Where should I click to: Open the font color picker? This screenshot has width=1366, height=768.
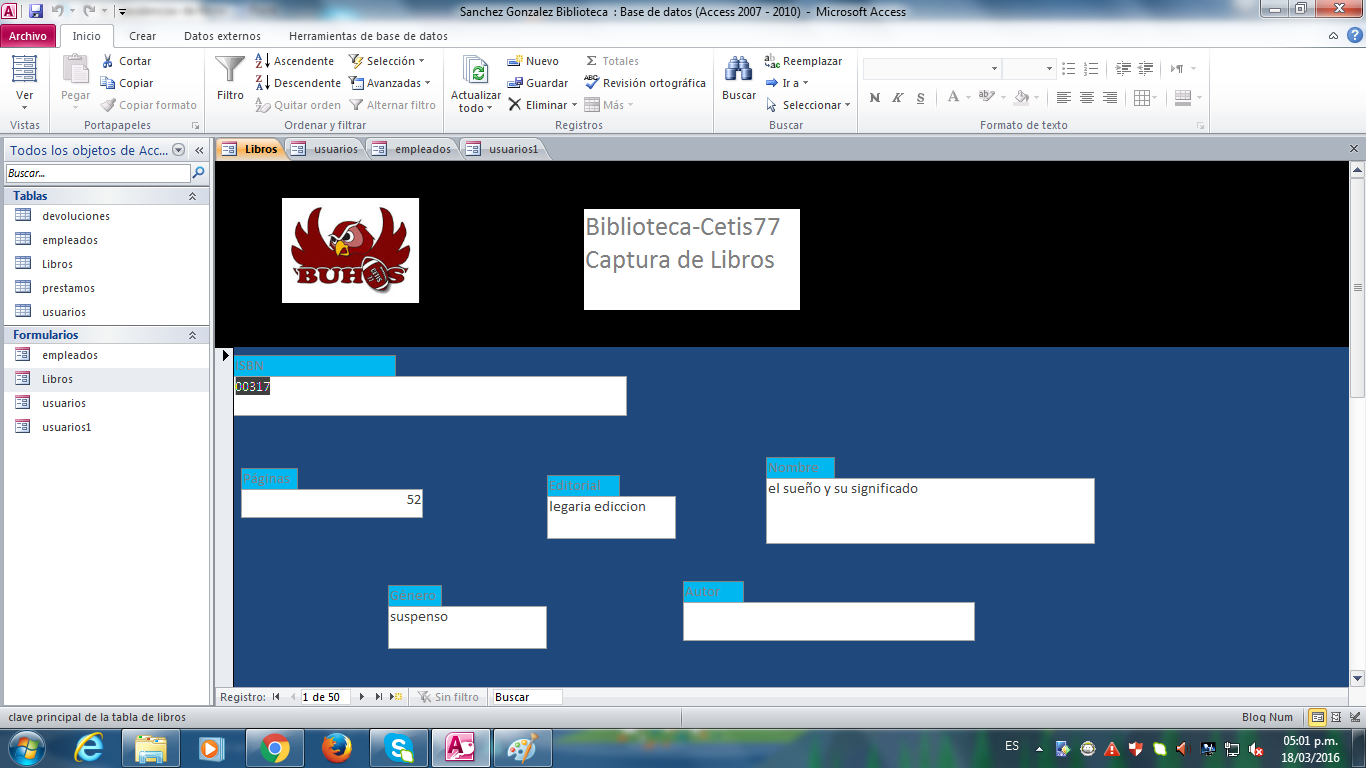click(958, 97)
